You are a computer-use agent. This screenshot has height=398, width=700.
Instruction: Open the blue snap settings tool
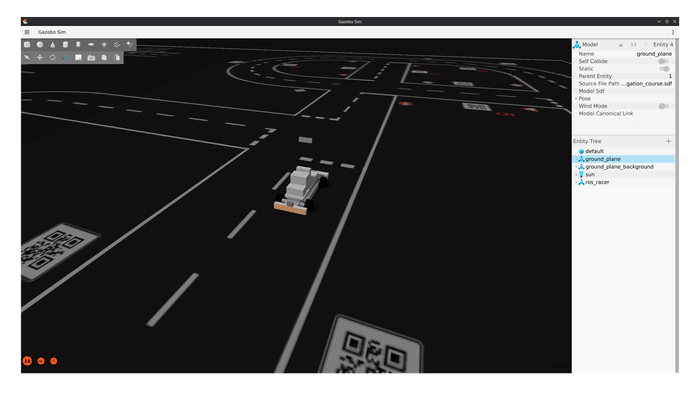pyautogui.click(x=65, y=58)
